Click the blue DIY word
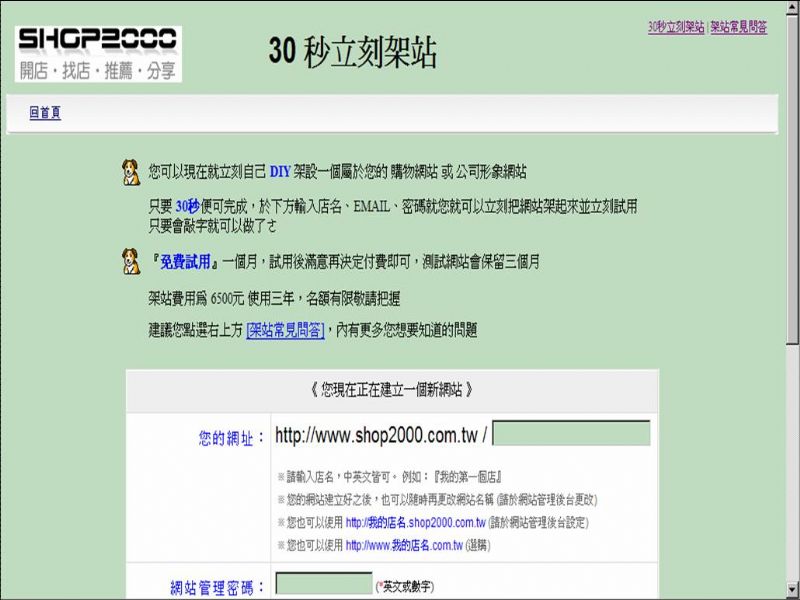 [x=280, y=171]
